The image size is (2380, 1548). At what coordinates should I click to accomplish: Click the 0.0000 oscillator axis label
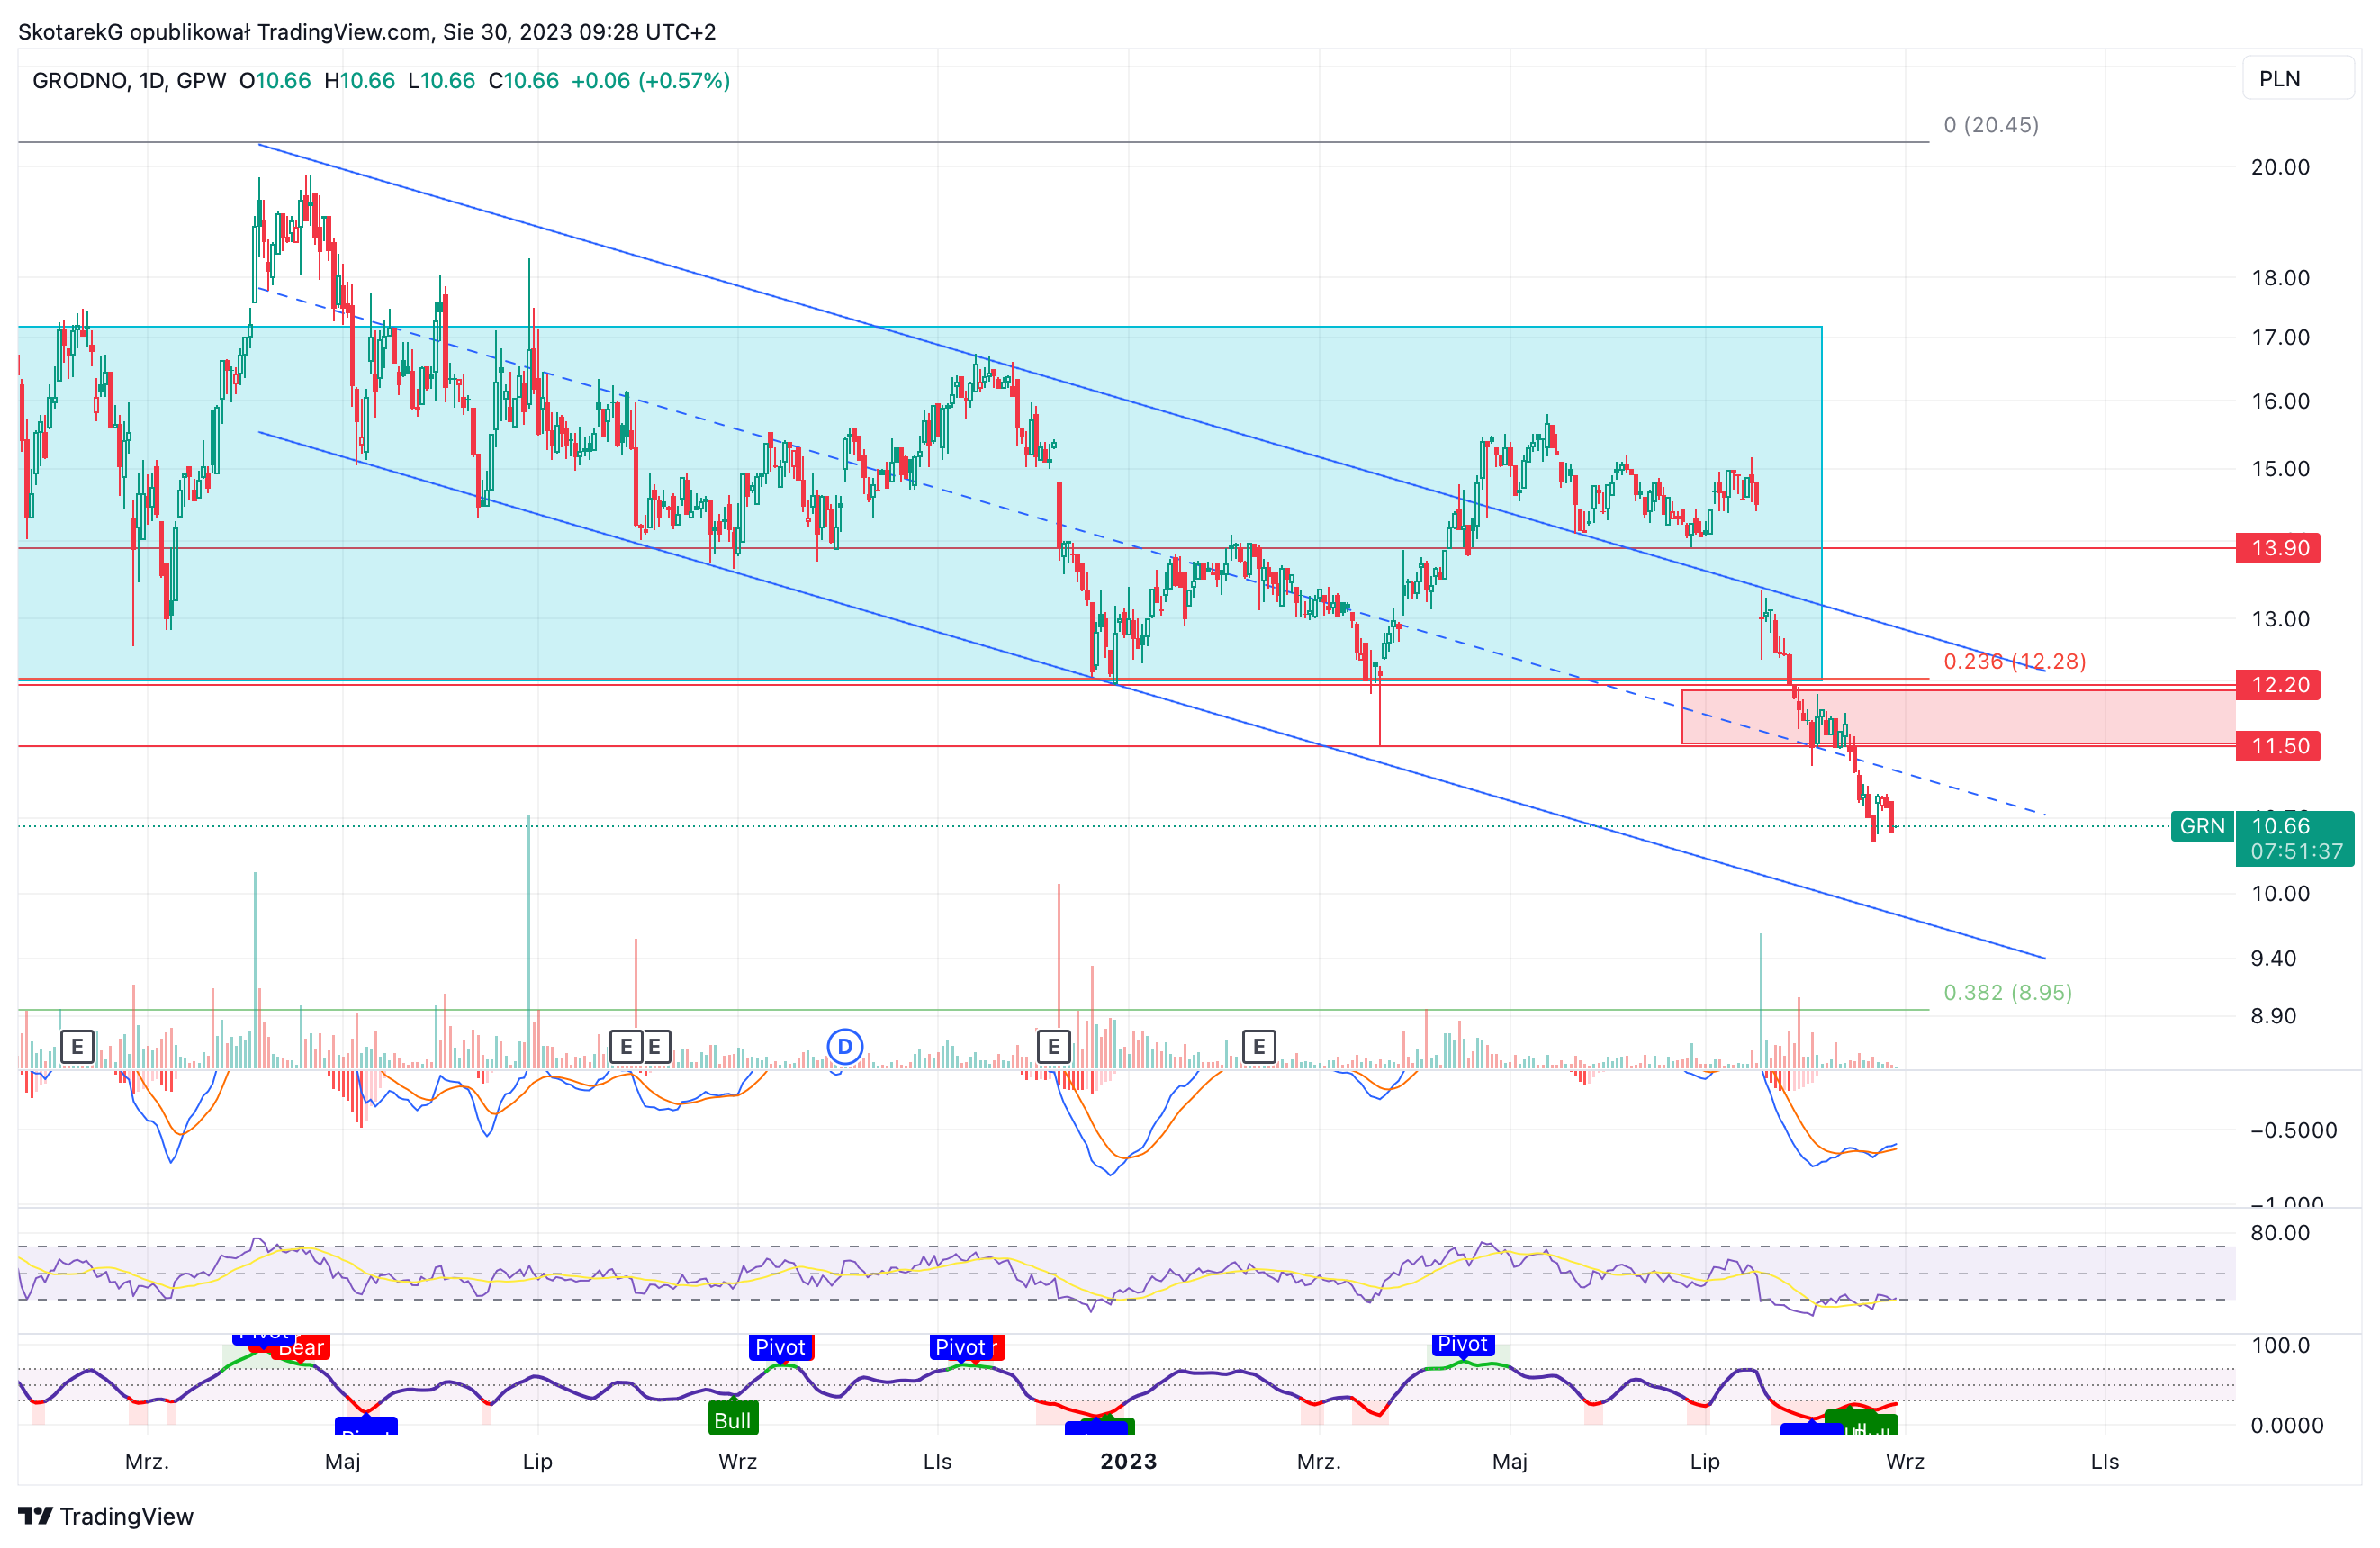[x=2287, y=1425]
